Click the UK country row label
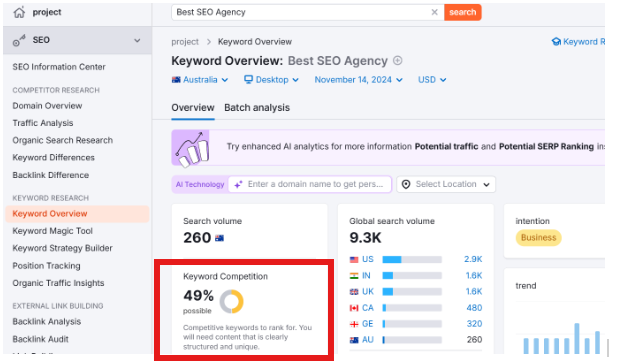This screenshot has width=625, height=361. coord(368,292)
